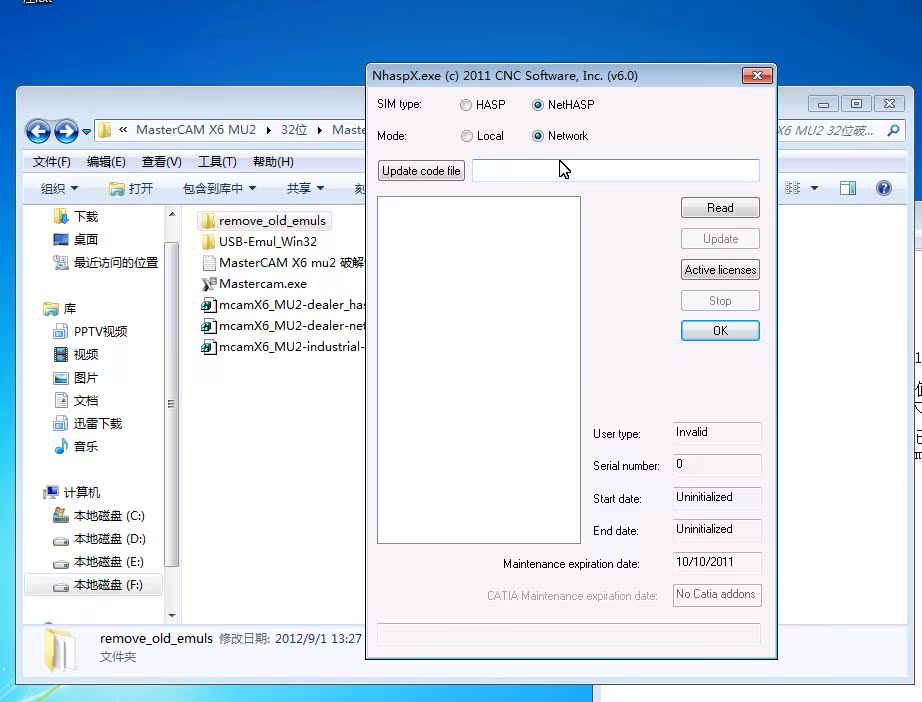Select 最近访问的位置 in navigation pane
The image size is (922, 702).
tap(106, 262)
